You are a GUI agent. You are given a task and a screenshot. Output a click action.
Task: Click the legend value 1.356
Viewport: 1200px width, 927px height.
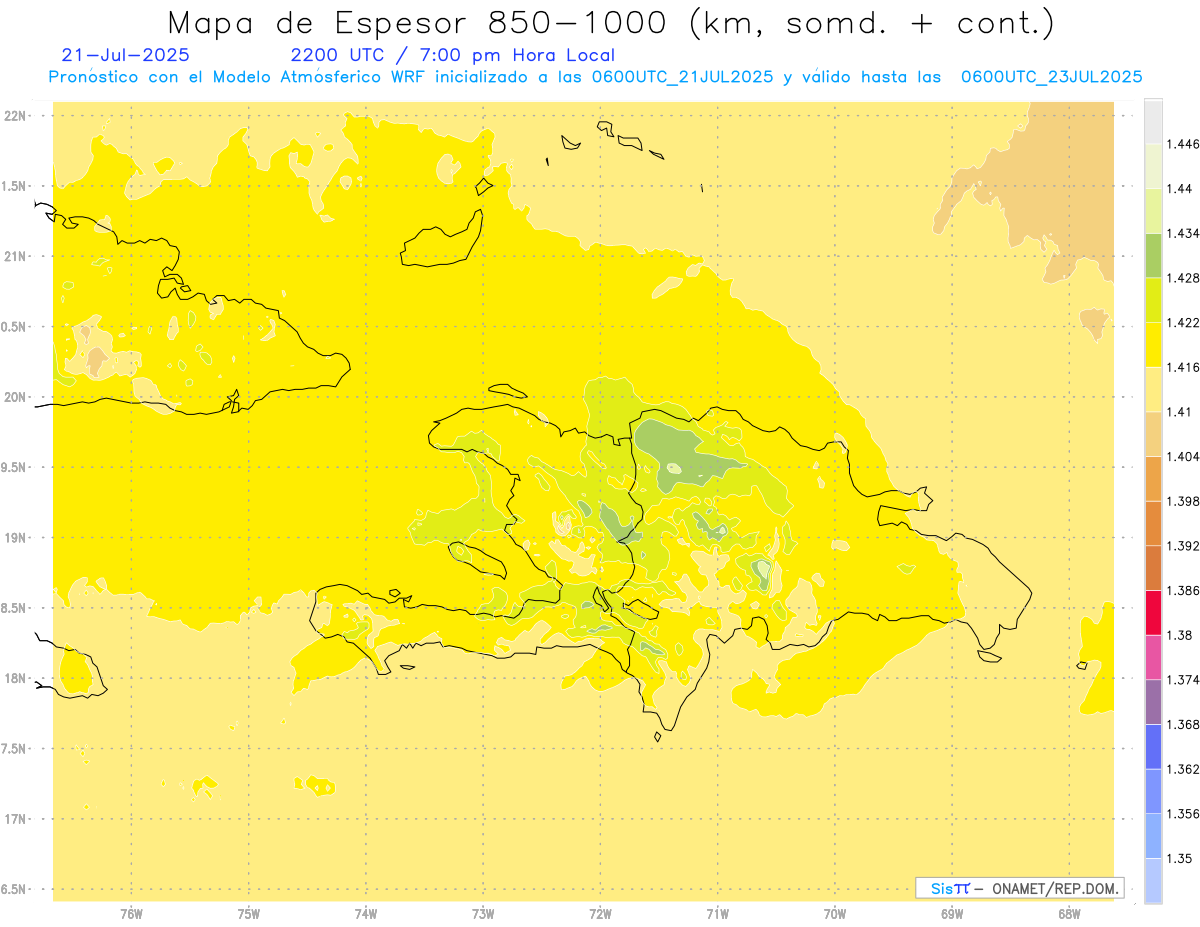pos(1184,814)
